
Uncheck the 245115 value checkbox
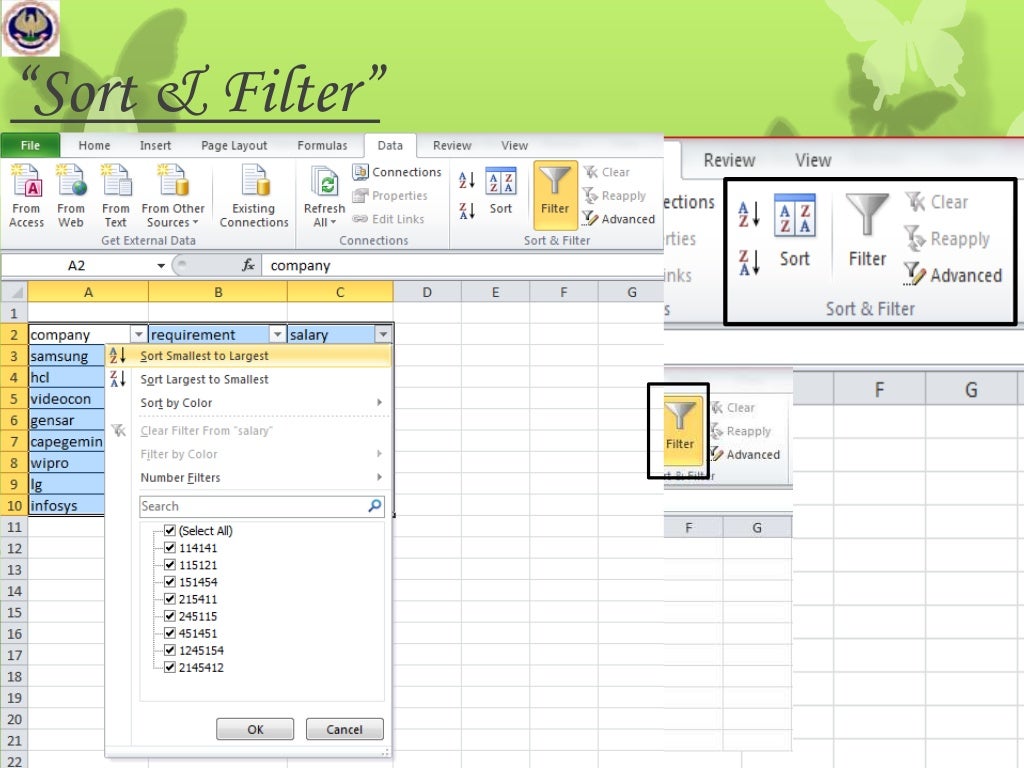click(x=170, y=615)
